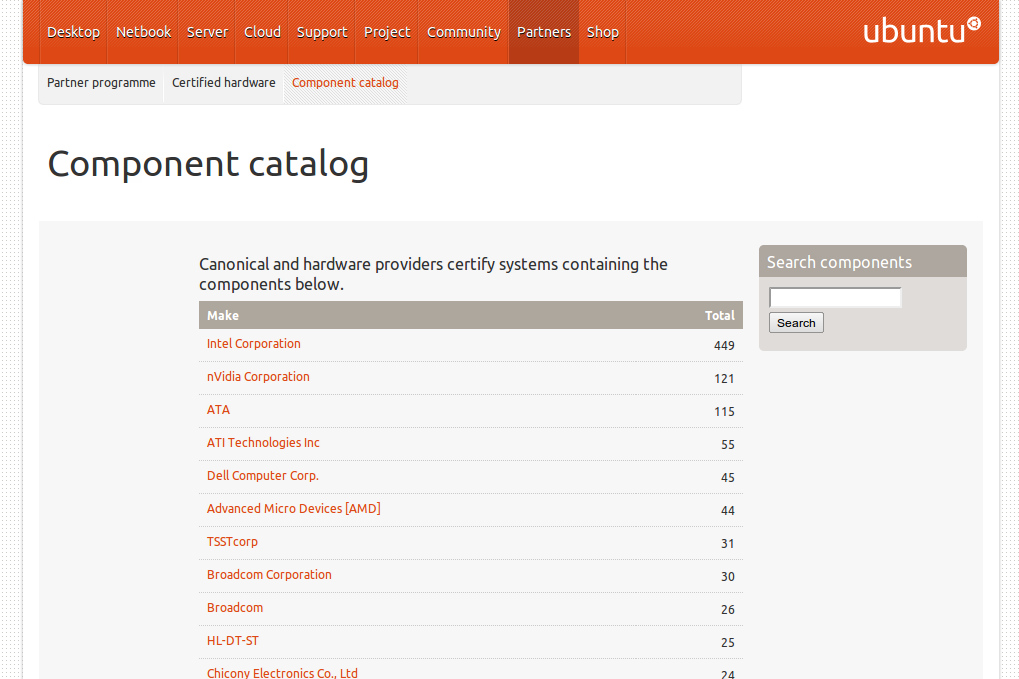Open the Desktop menu item

73,32
